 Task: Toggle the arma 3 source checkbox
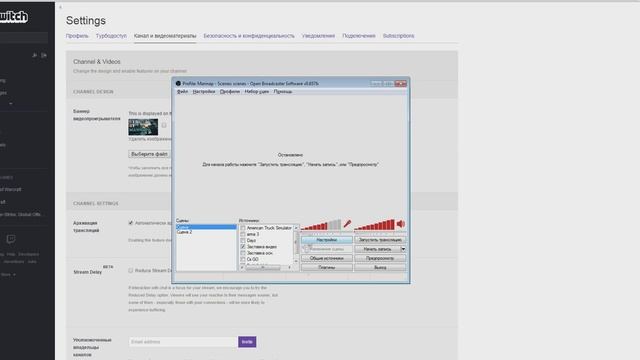click(x=243, y=234)
